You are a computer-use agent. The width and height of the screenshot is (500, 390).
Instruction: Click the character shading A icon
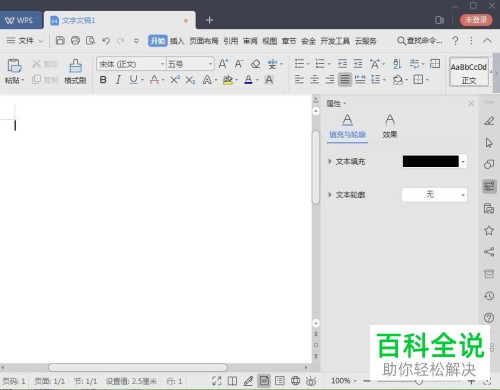(269, 80)
